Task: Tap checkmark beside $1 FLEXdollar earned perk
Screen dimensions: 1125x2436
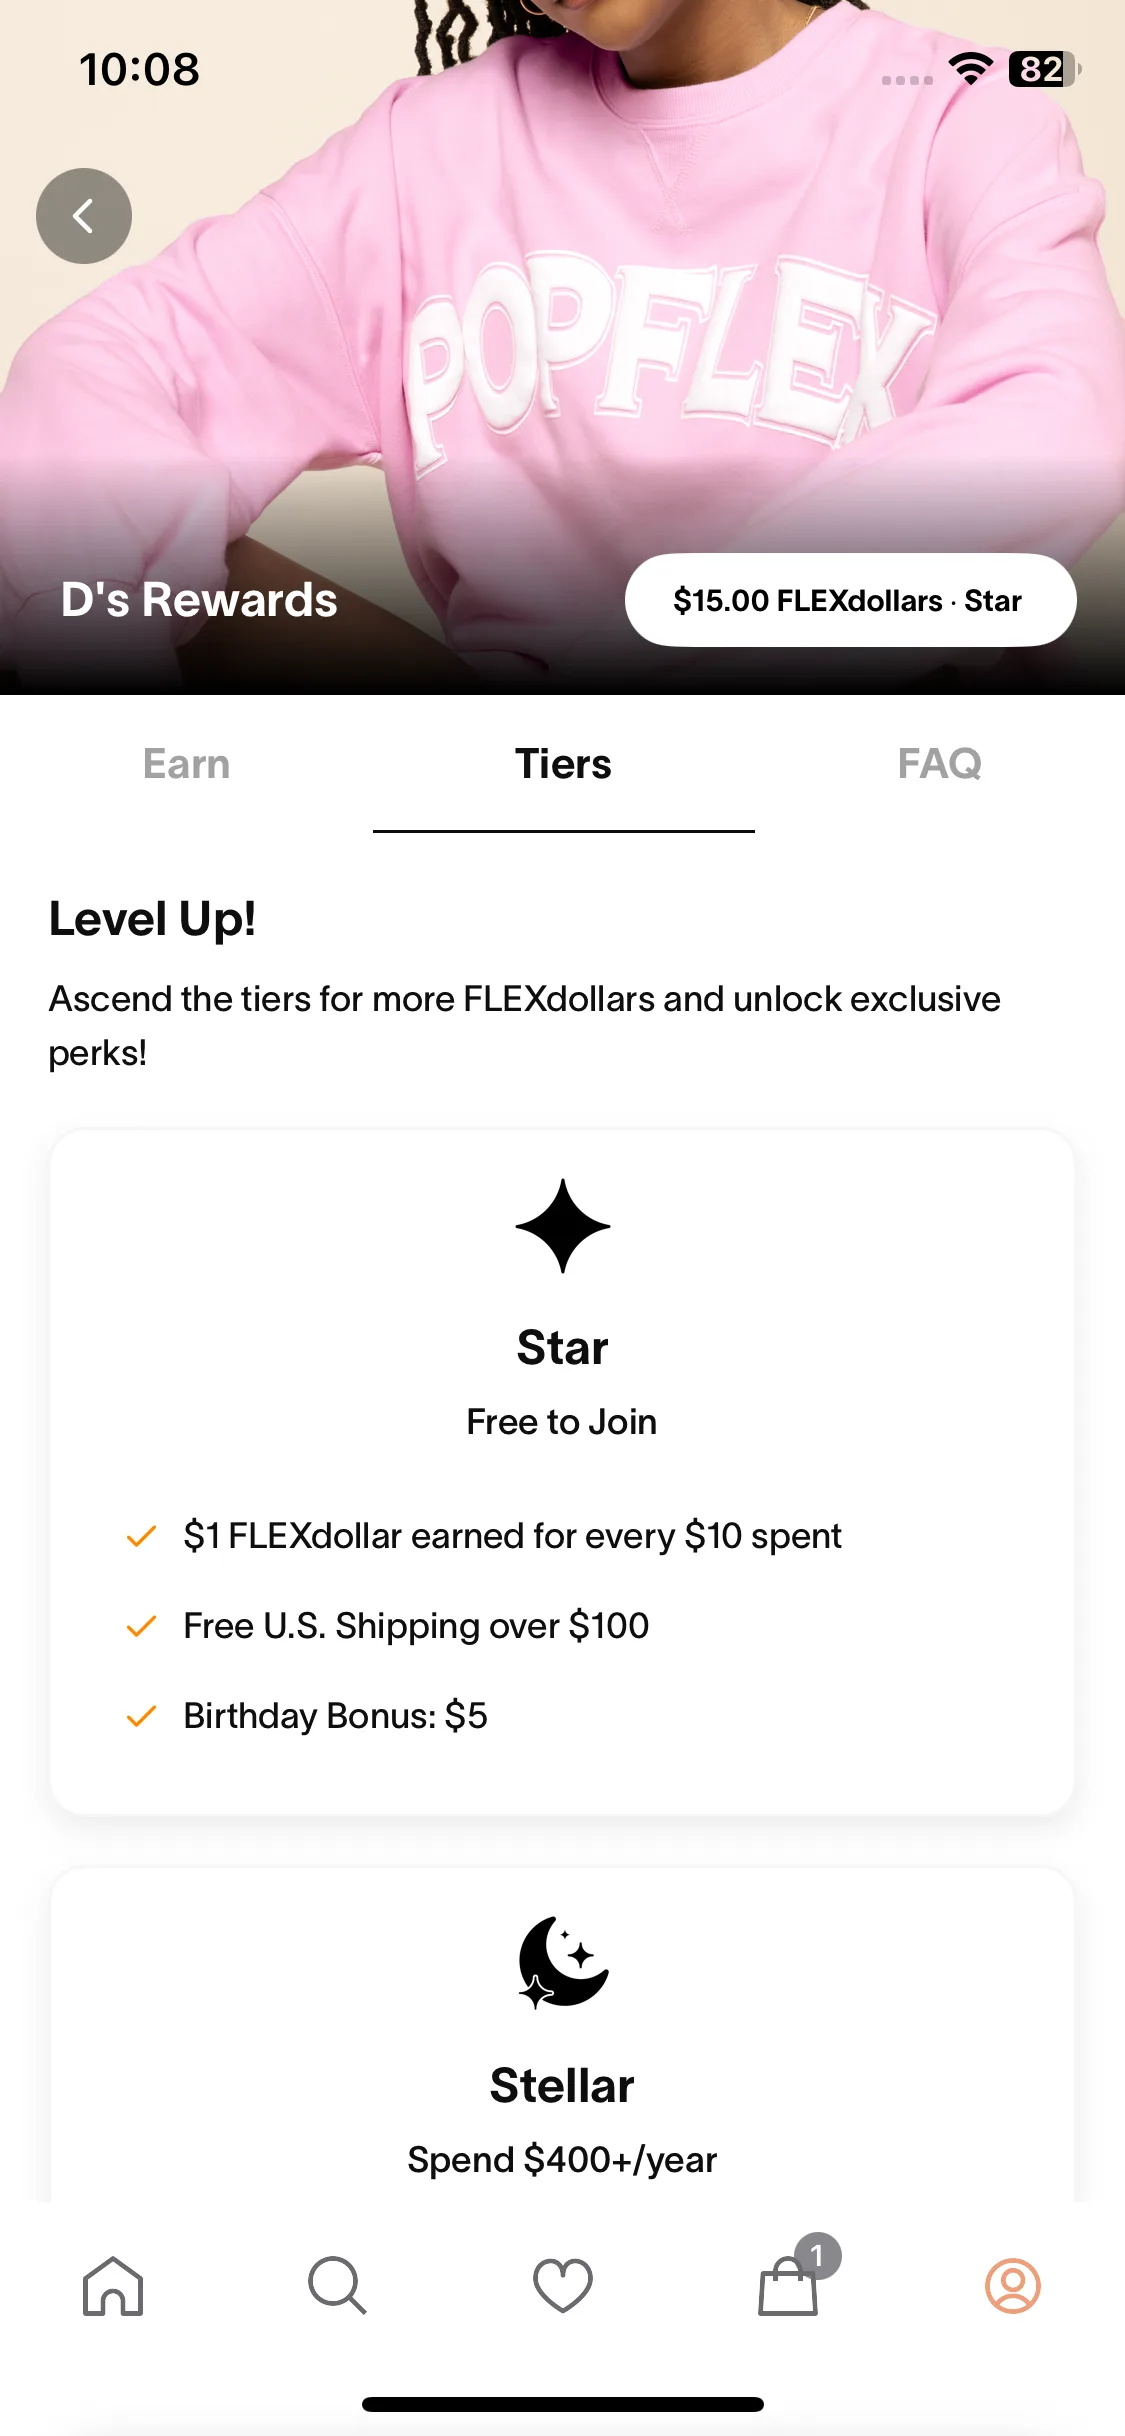Action: (141, 1536)
